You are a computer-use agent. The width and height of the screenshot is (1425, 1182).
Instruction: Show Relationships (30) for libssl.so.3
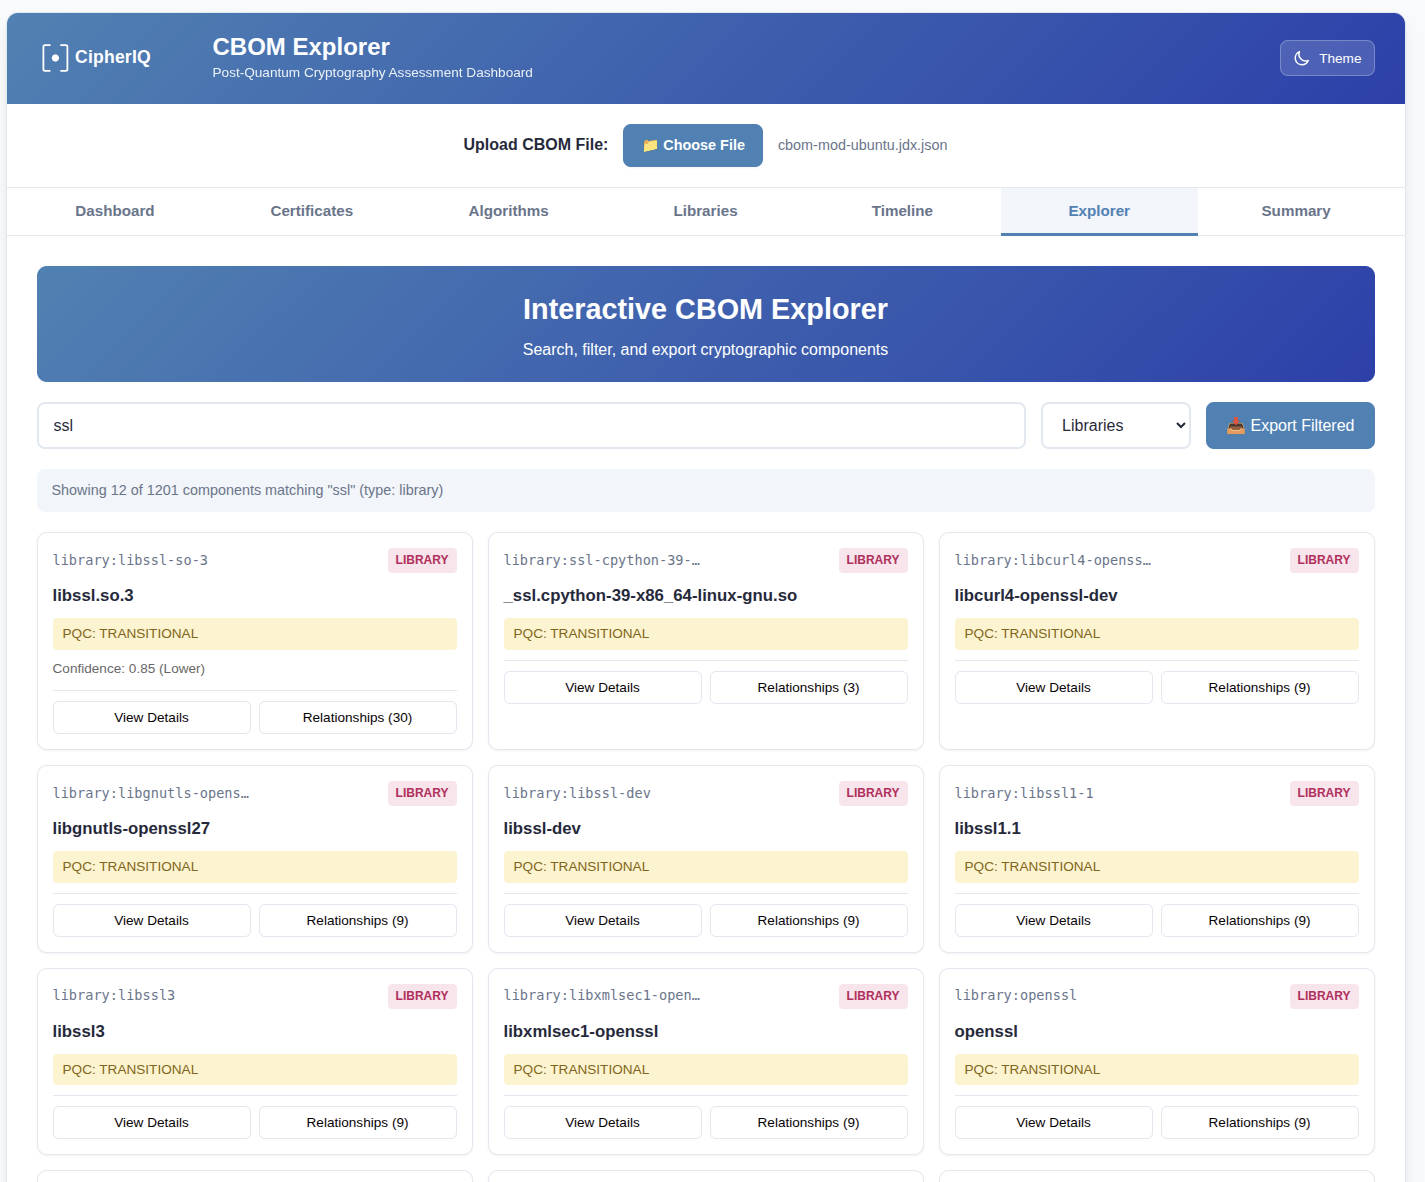point(357,717)
